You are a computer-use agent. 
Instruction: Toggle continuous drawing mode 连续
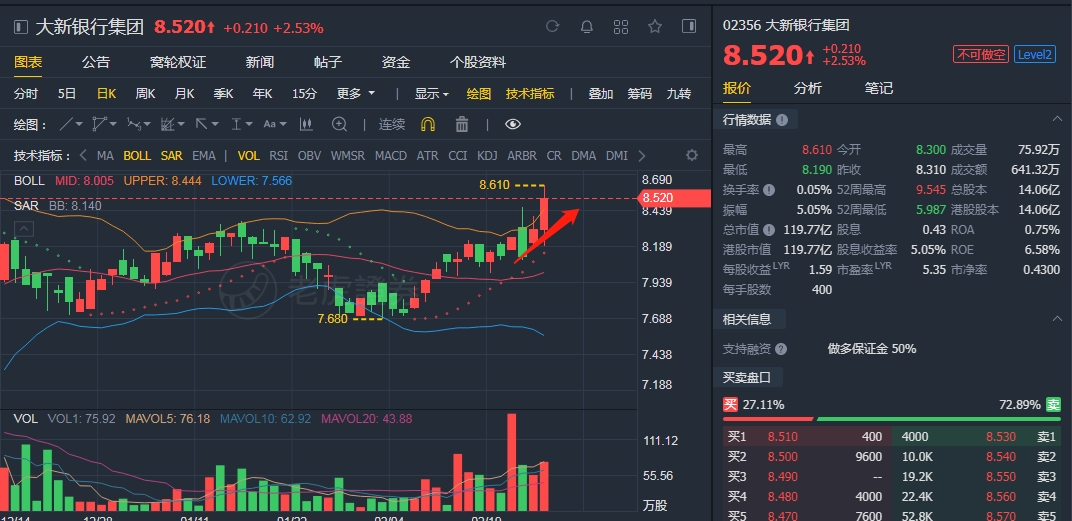point(392,124)
